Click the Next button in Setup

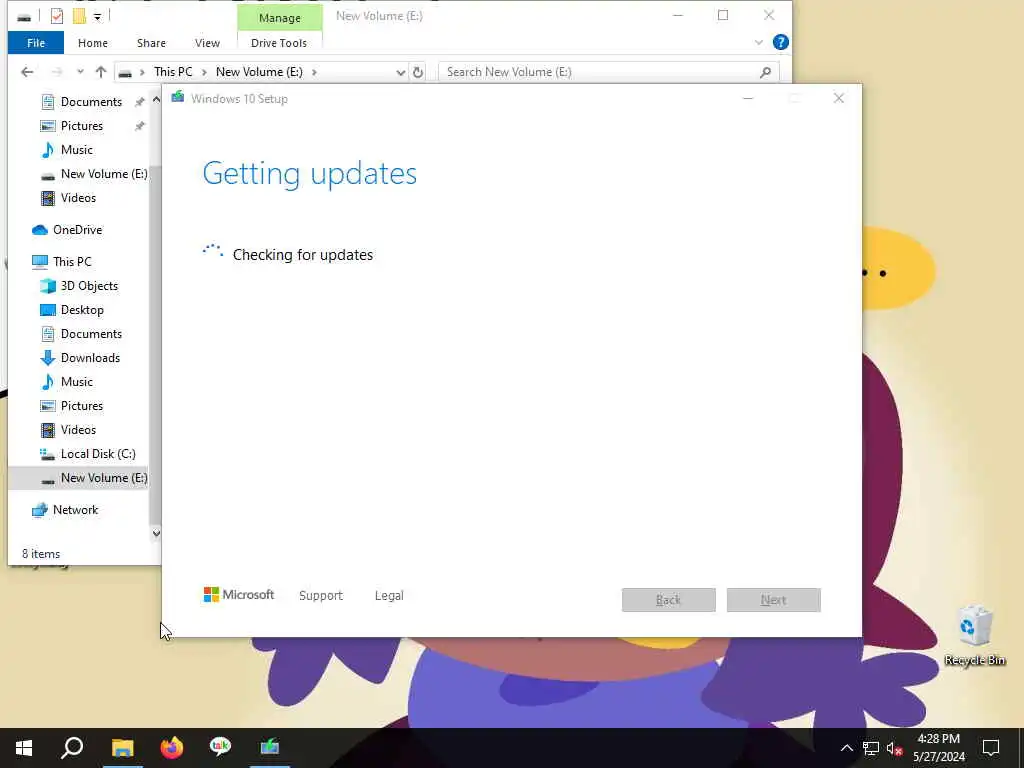tap(773, 600)
